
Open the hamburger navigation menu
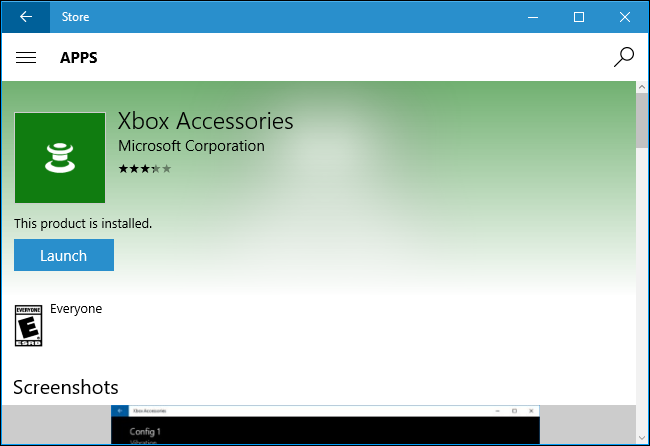(26, 58)
